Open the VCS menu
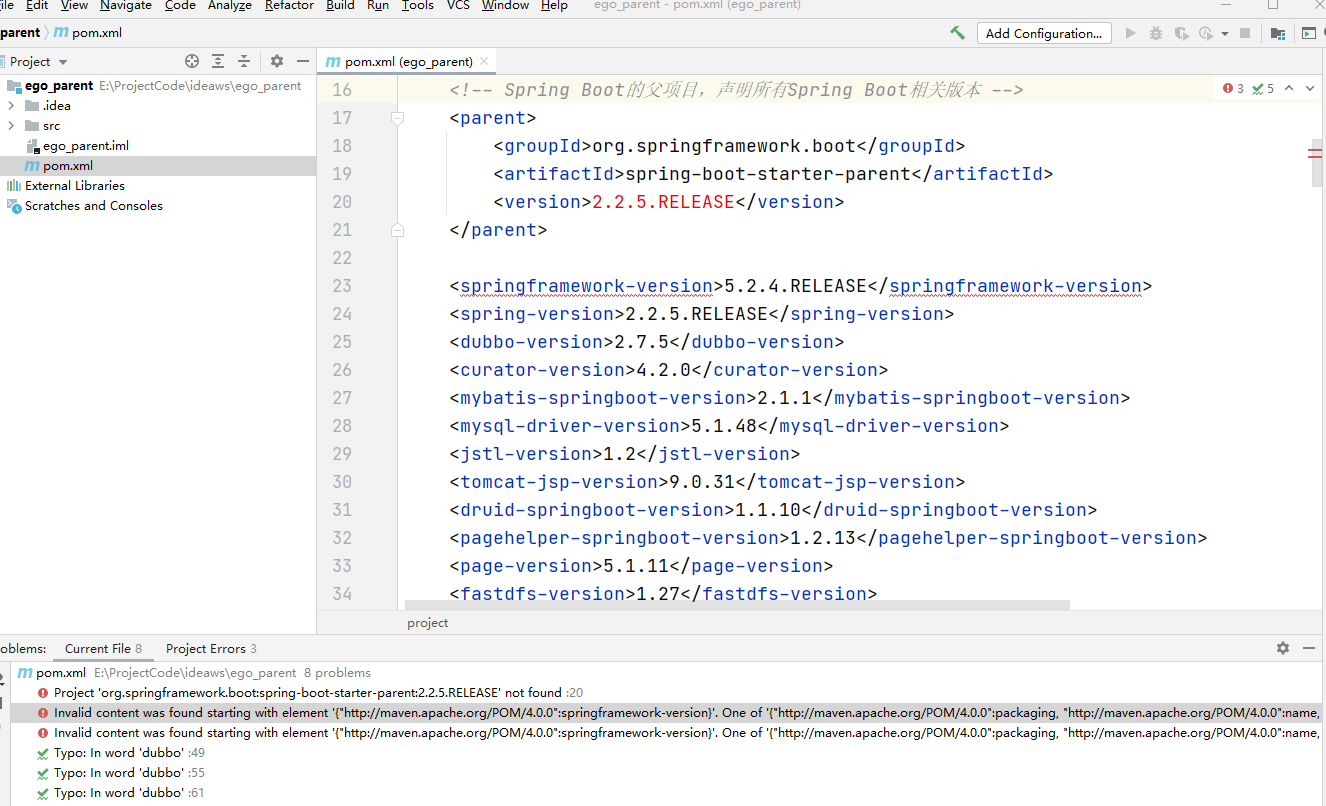The width and height of the screenshot is (1326, 806). click(458, 6)
